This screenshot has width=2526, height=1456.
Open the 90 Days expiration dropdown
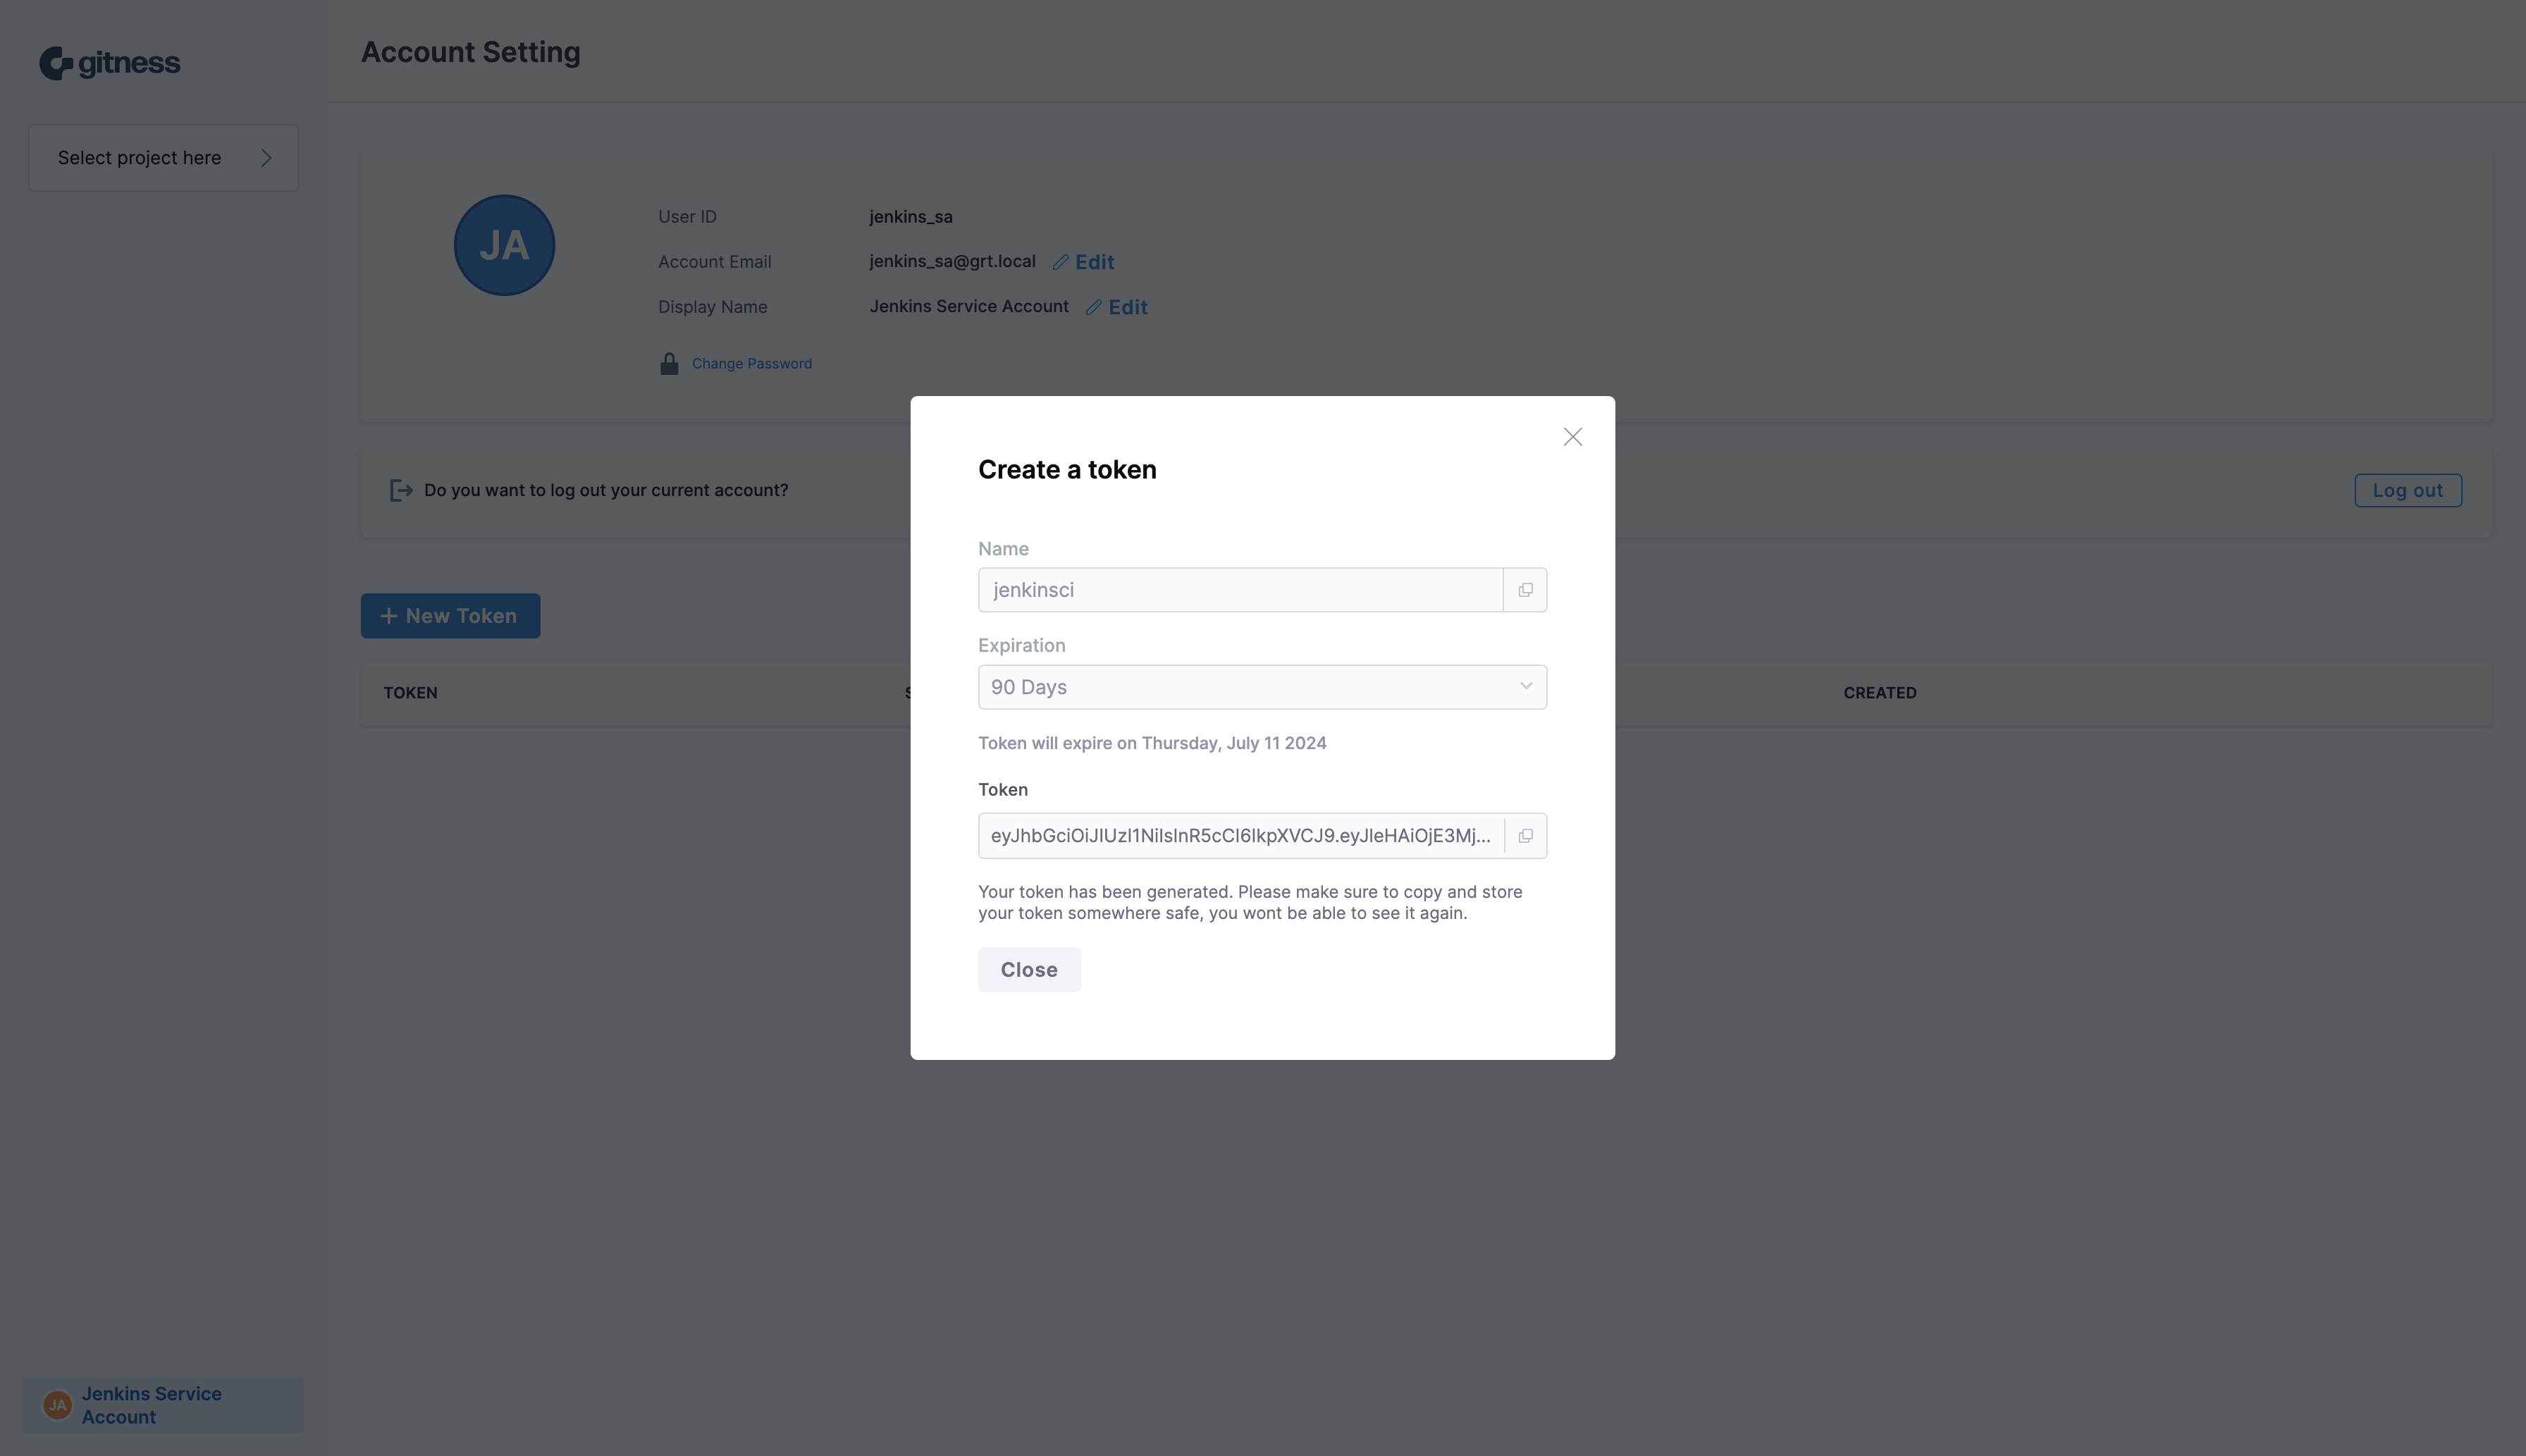coord(1262,687)
